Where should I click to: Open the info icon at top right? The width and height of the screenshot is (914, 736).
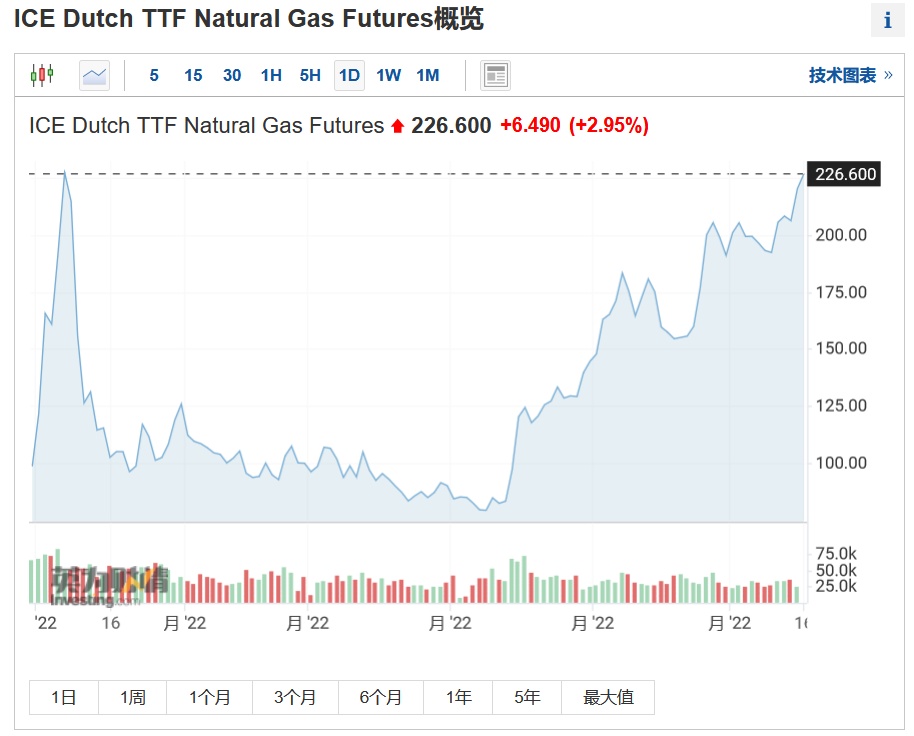tap(887, 20)
